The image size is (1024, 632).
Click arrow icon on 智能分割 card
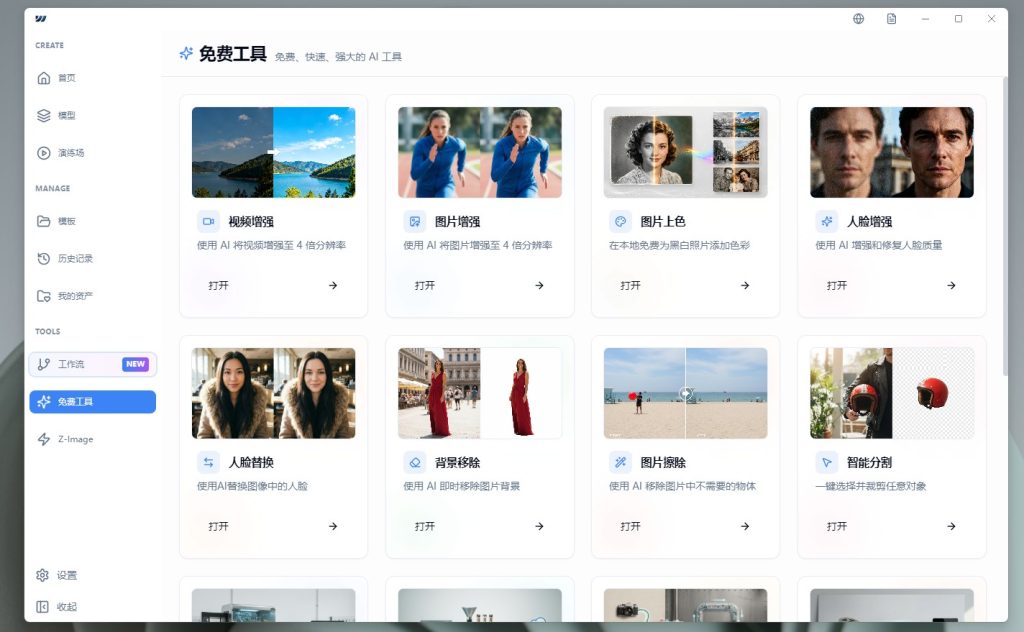(x=952, y=526)
